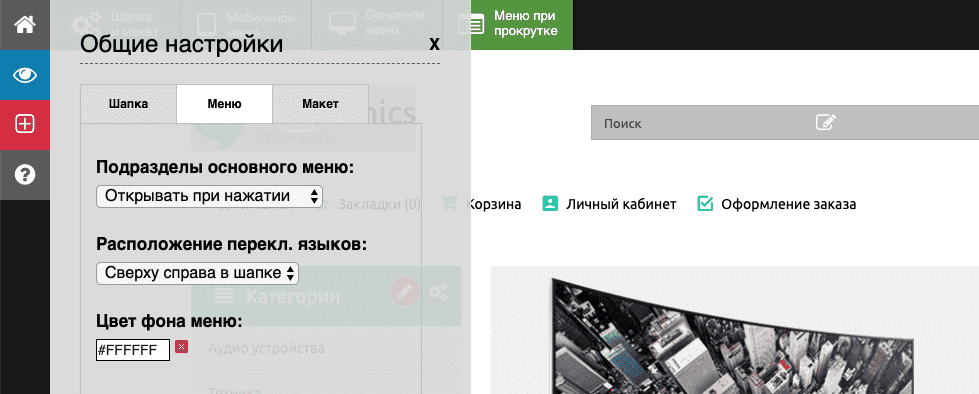Select the Основное меню toolbar item
The width and height of the screenshot is (979, 394).
point(376,24)
